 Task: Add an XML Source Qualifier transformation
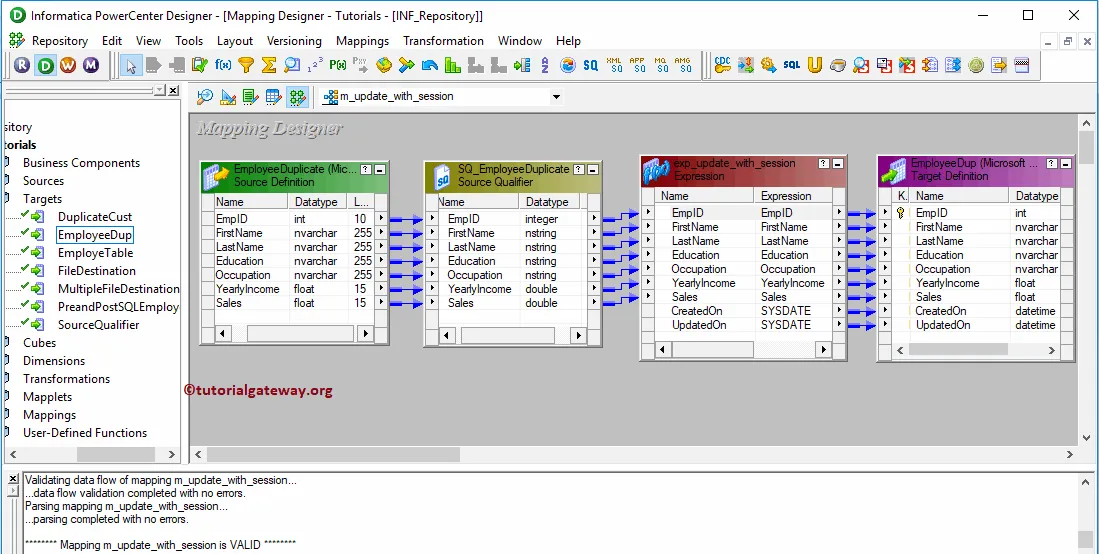[614, 66]
